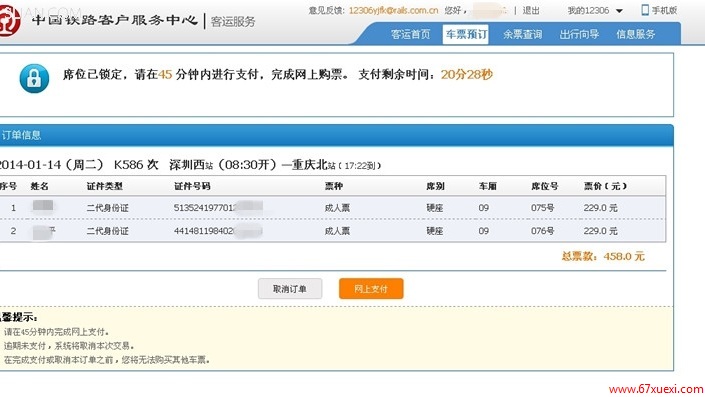Image resolution: width=705 pixels, height=397 pixels.
Task: Click the China Railway logo icon
Action: (x=9, y=19)
